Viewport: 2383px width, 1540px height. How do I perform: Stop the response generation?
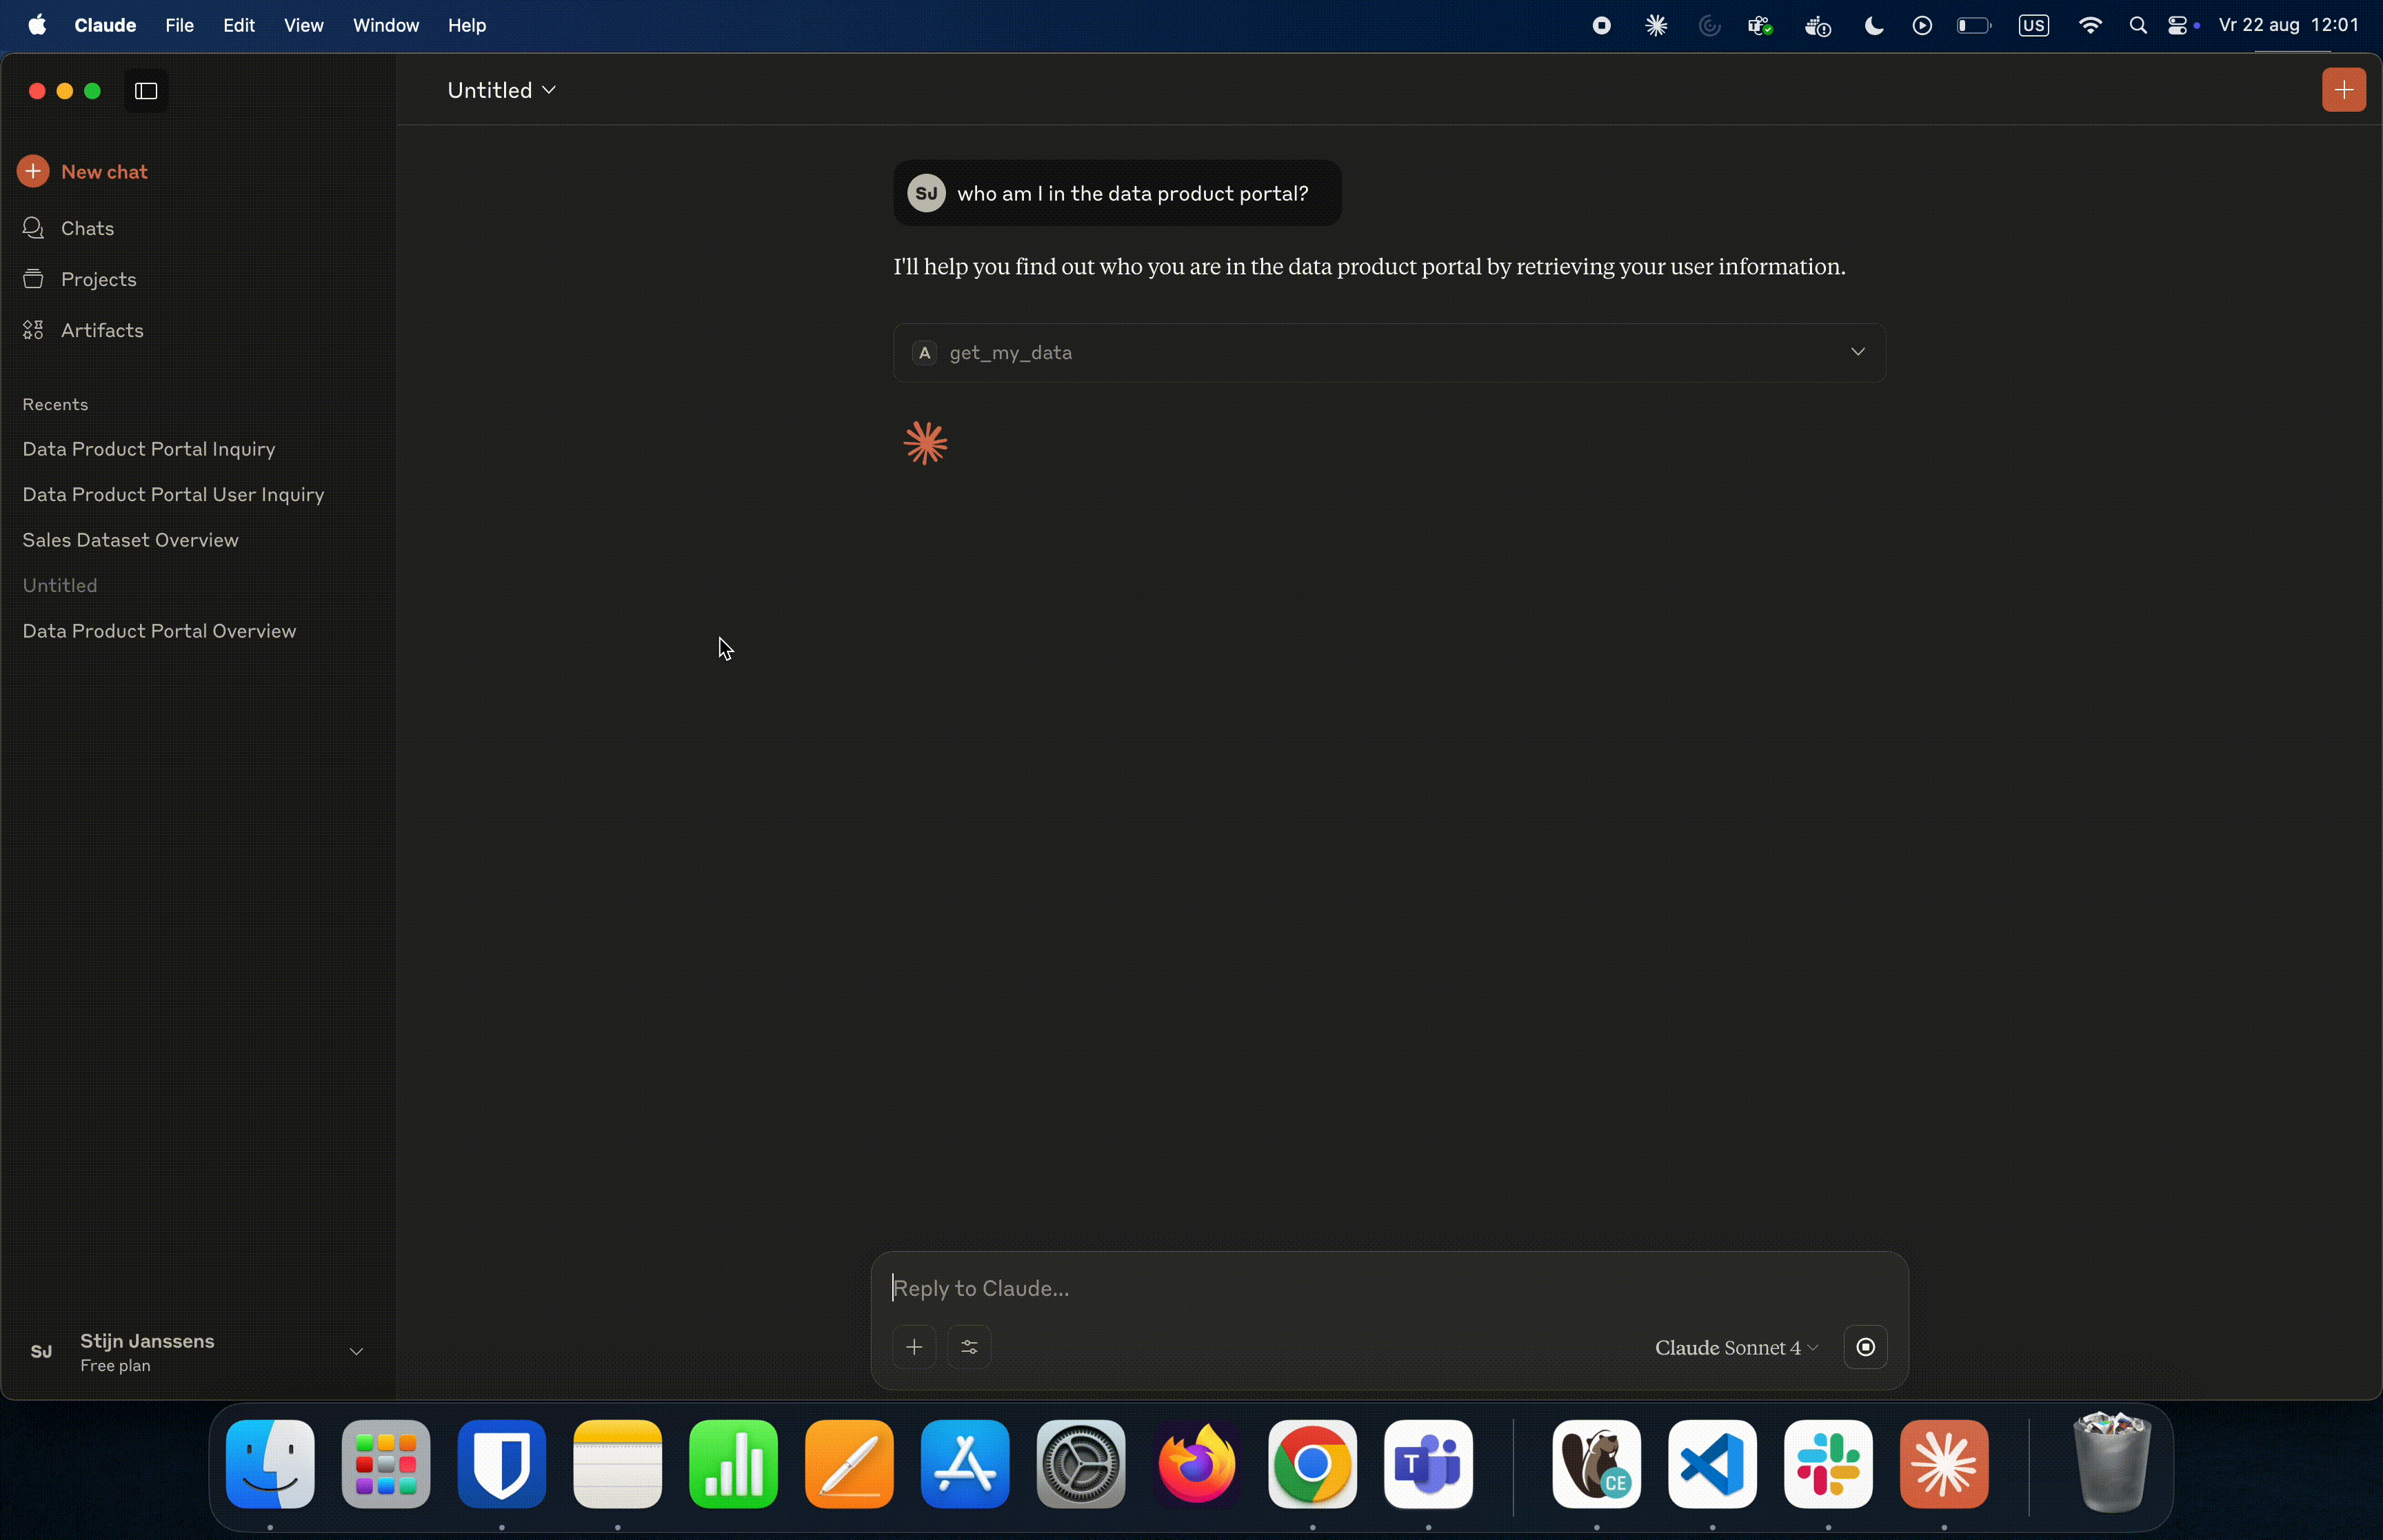[x=1865, y=1347]
